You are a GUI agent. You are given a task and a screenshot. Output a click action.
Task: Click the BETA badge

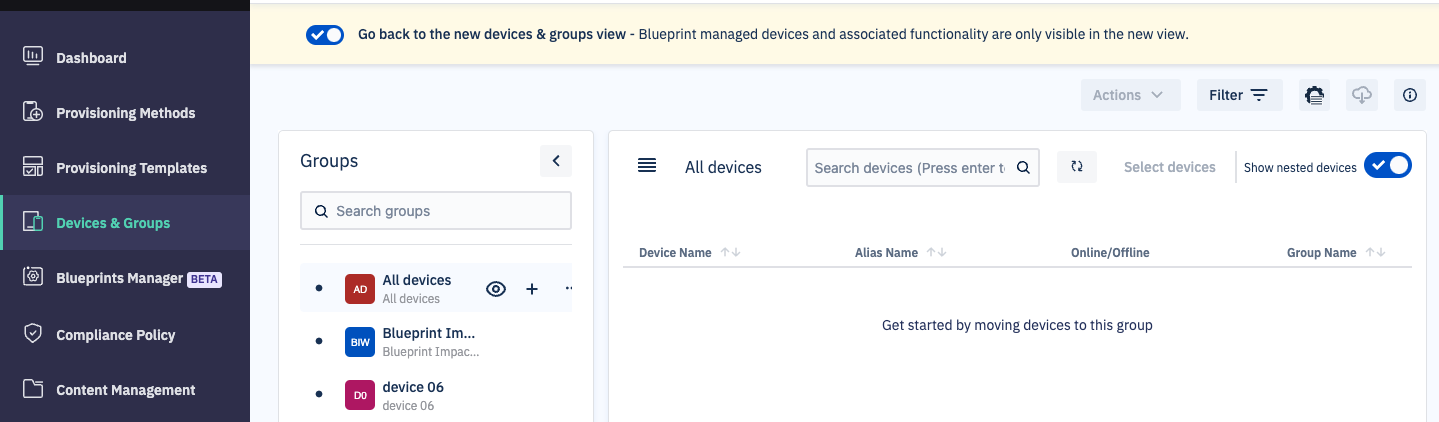pos(204,280)
